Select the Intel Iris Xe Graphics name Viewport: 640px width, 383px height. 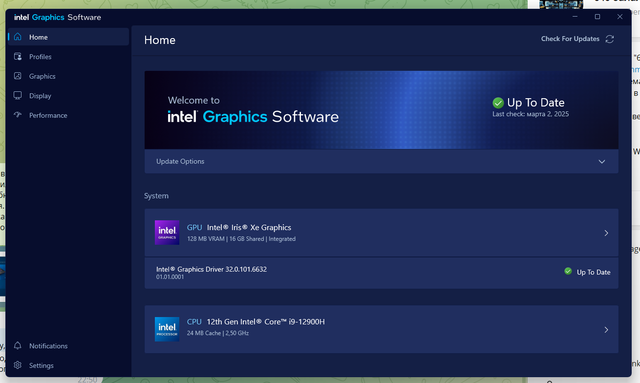point(249,227)
